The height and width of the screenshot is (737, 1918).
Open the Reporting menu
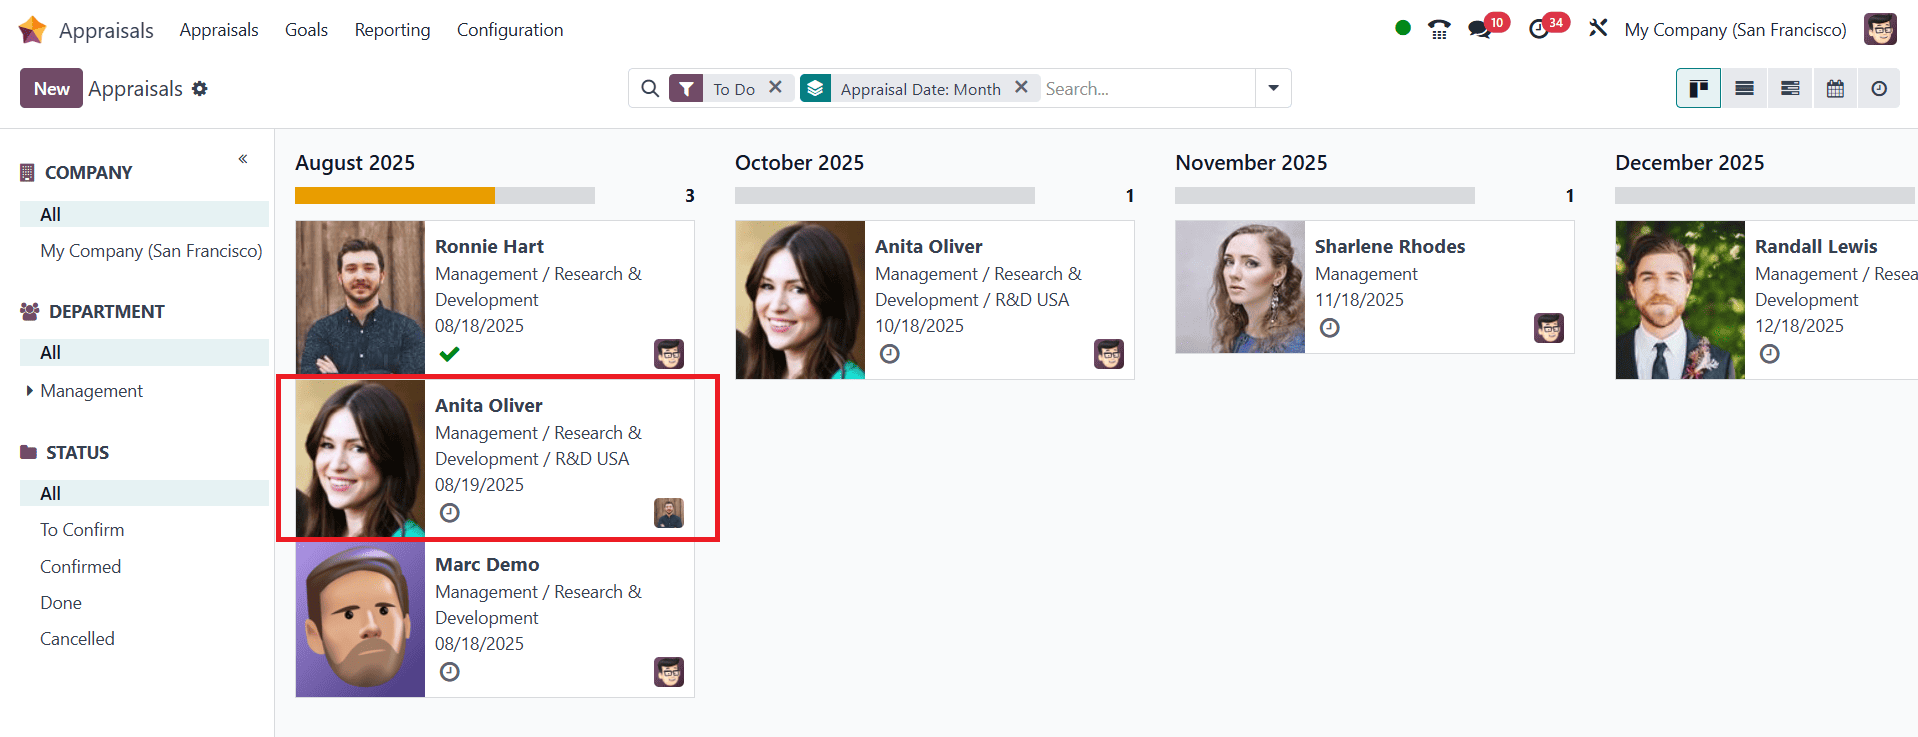392,30
